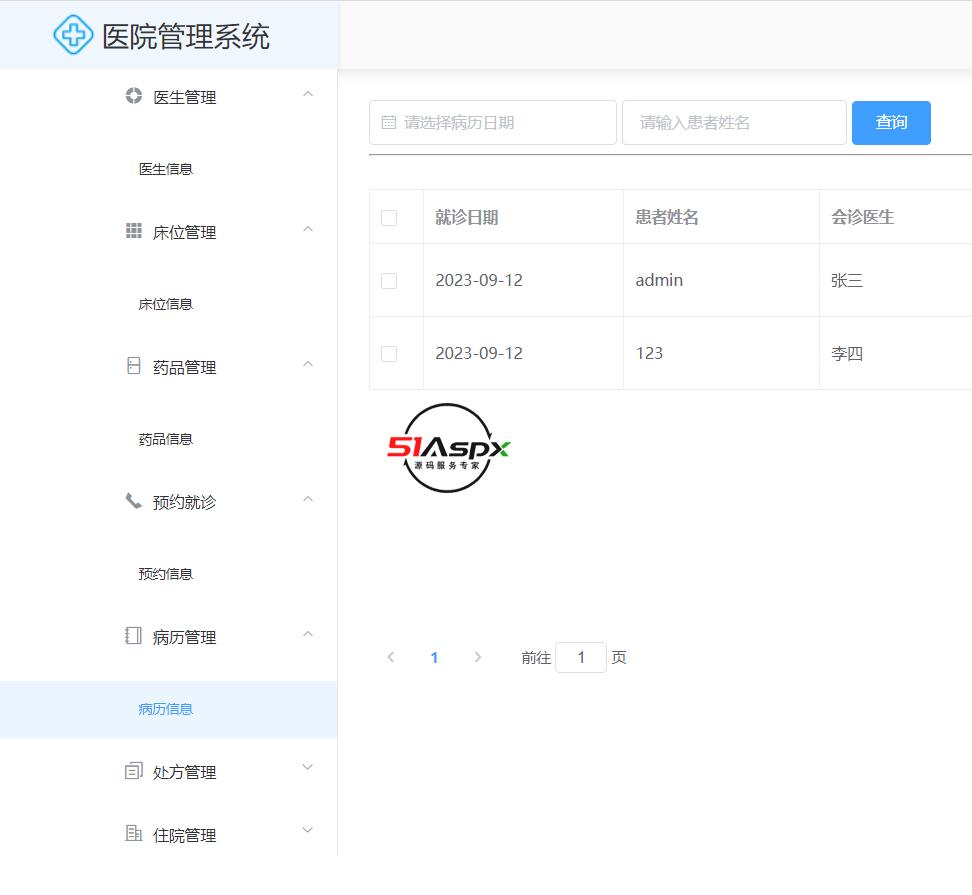
Task: Click the 病历管理 menu label
Action: 185,637
